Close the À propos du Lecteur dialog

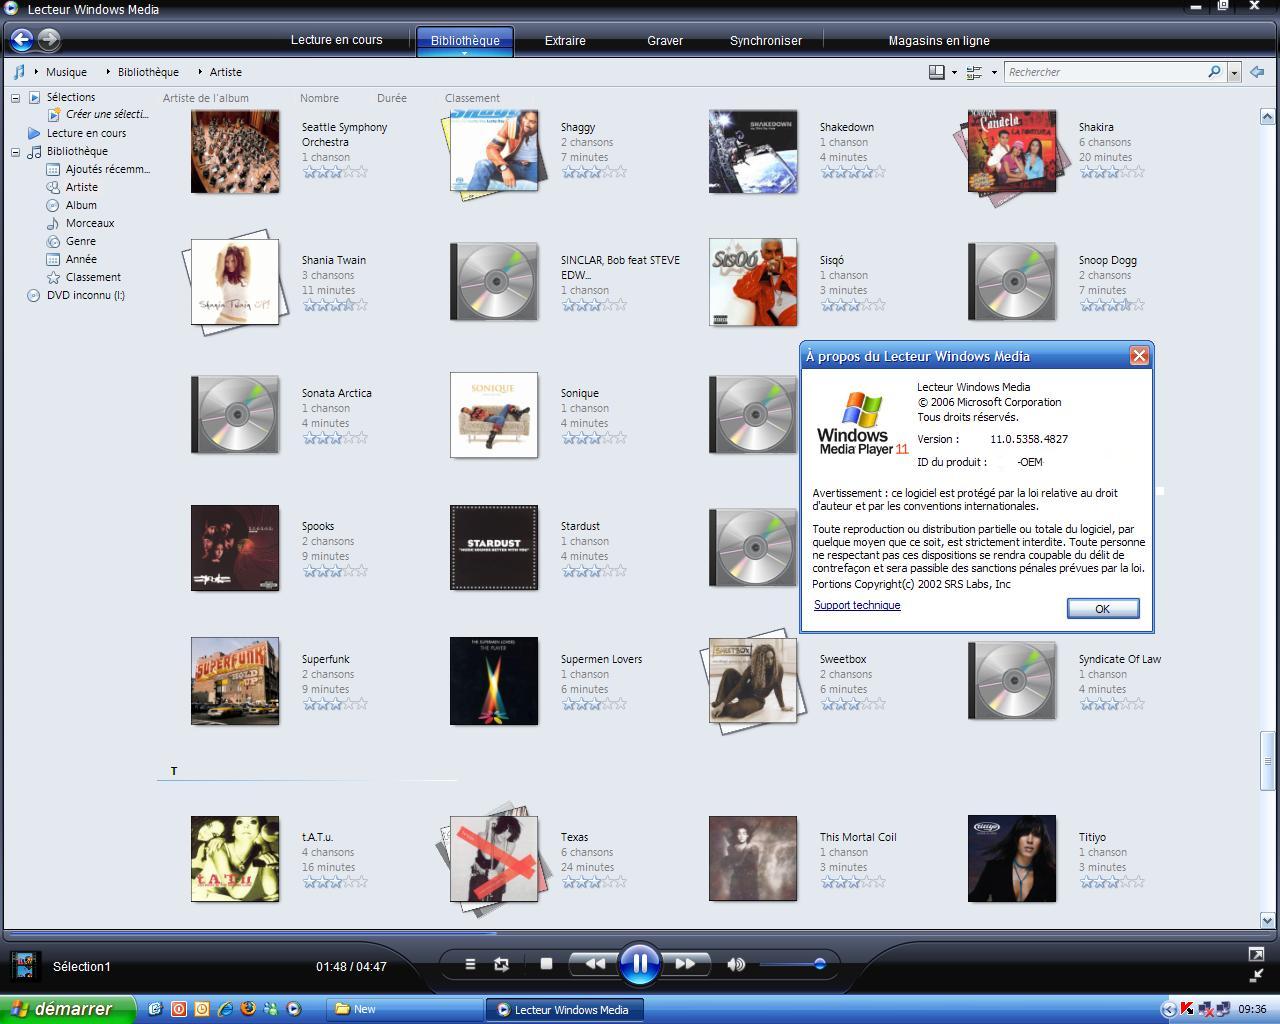(1139, 356)
